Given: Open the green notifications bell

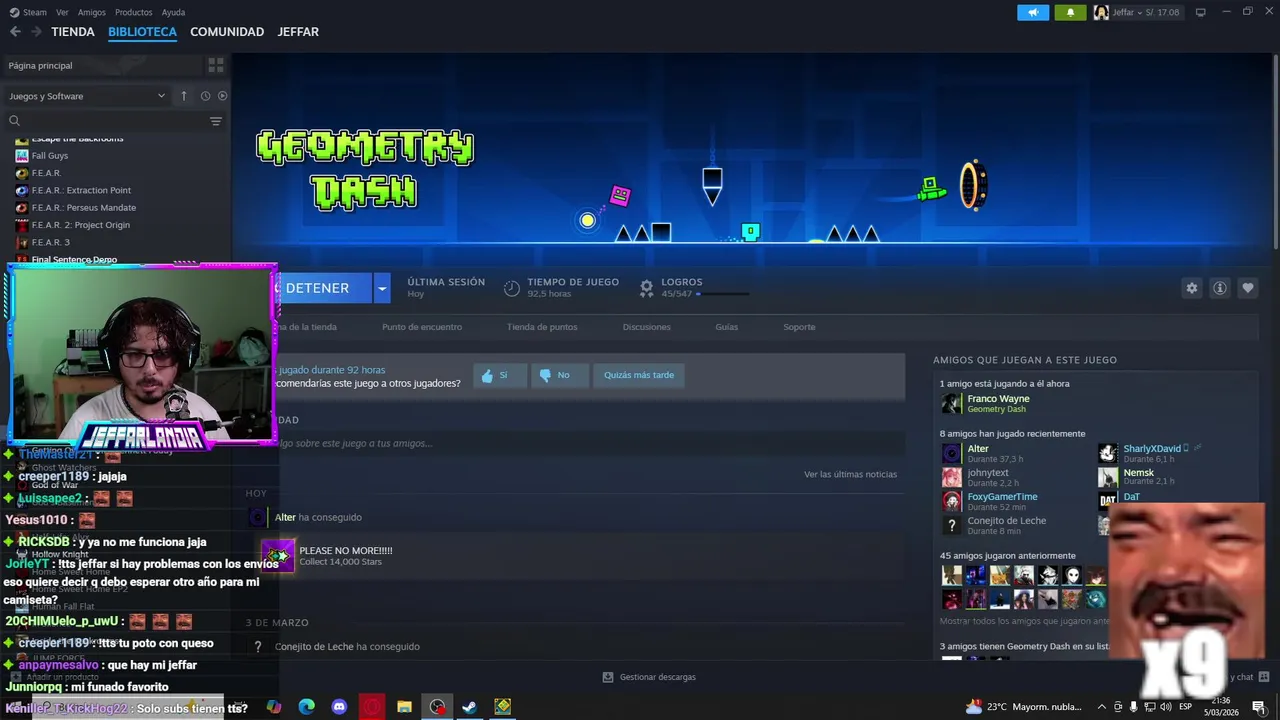Looking at the screenshot, I should 1070,12.
